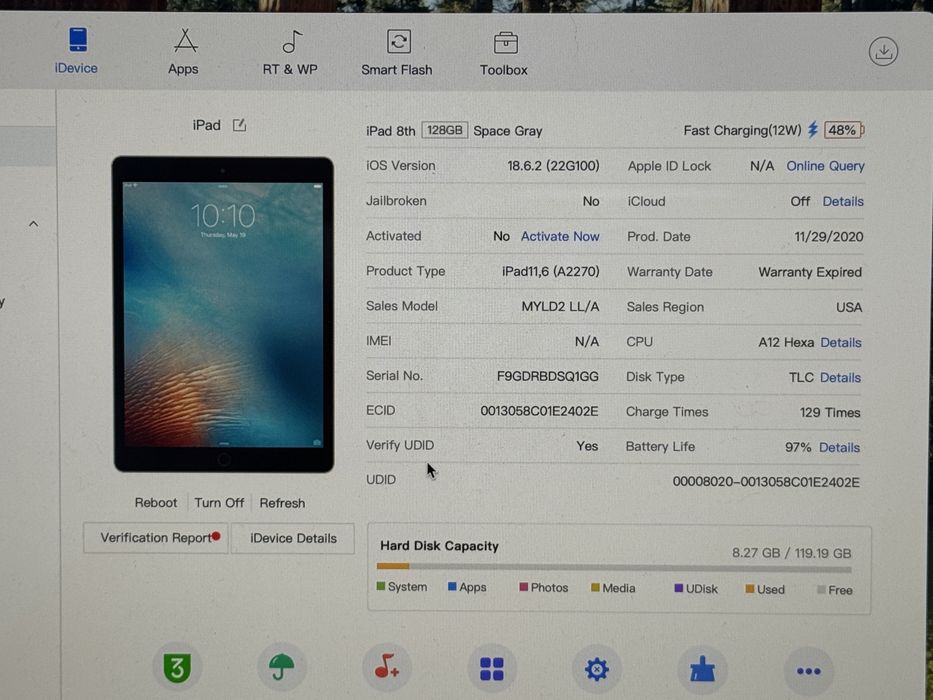Click the Verify UDID Yes value
The width and height of the screenshot is (933, 700).
click(587, 446)
